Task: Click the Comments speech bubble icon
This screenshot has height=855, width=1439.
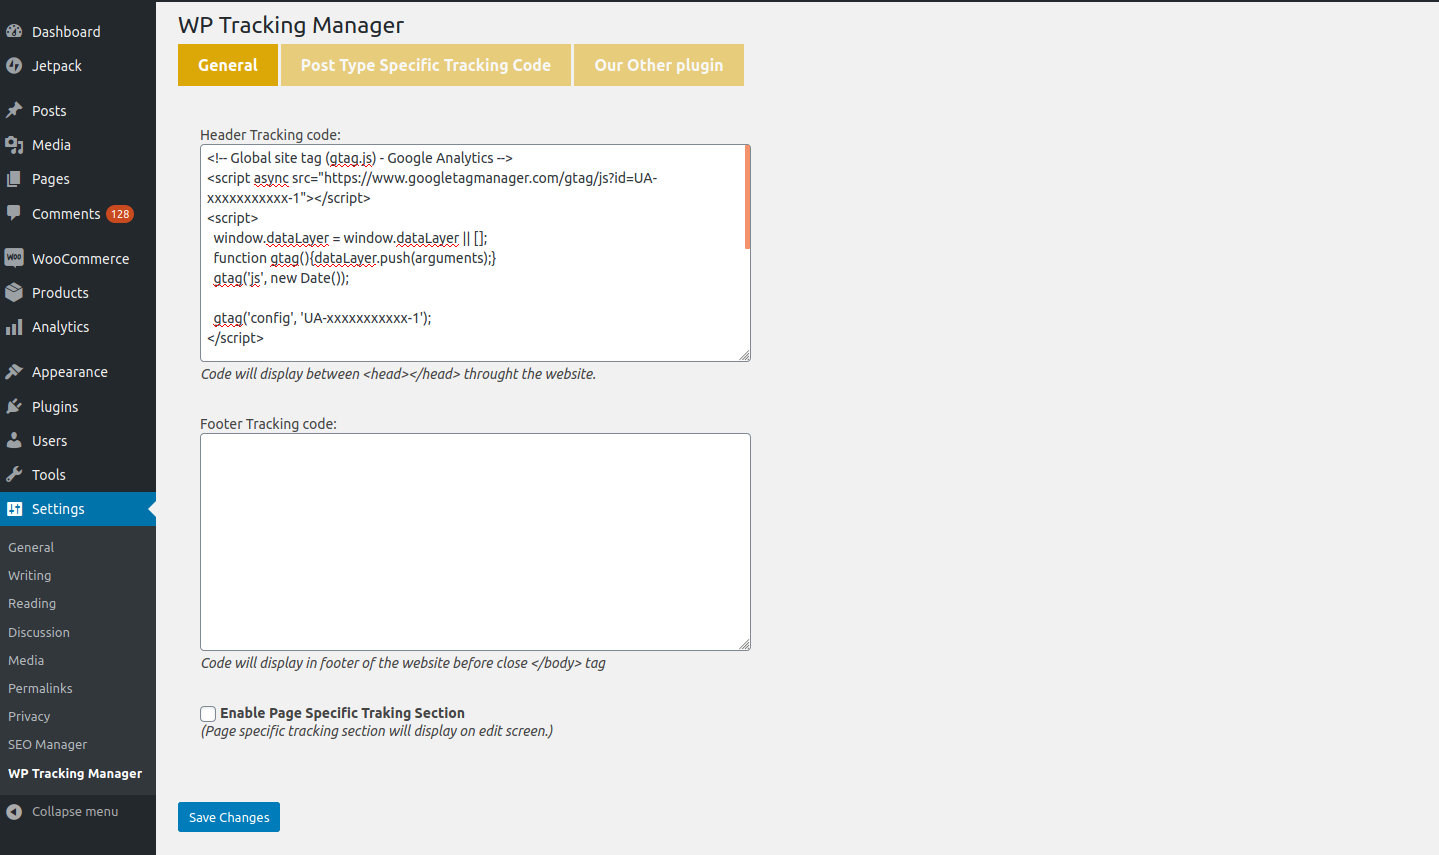Action: click(14, 213)
